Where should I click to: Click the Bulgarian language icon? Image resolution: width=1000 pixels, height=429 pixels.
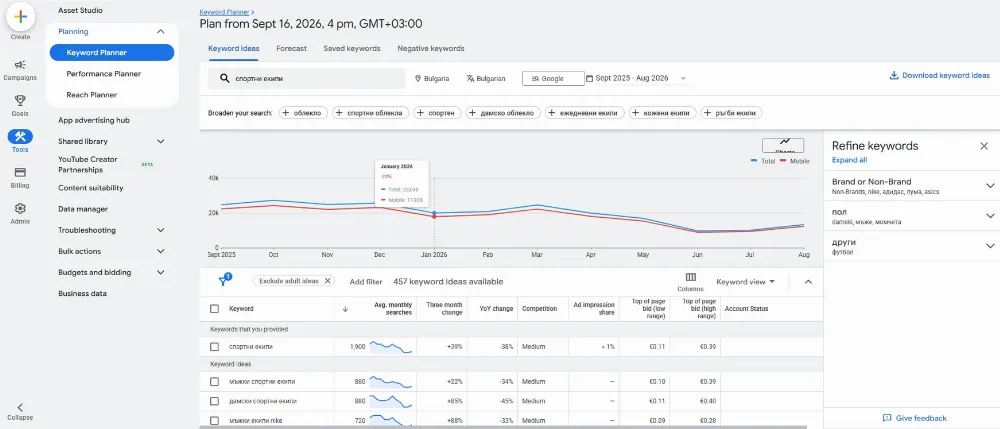[x=471, y=78]
